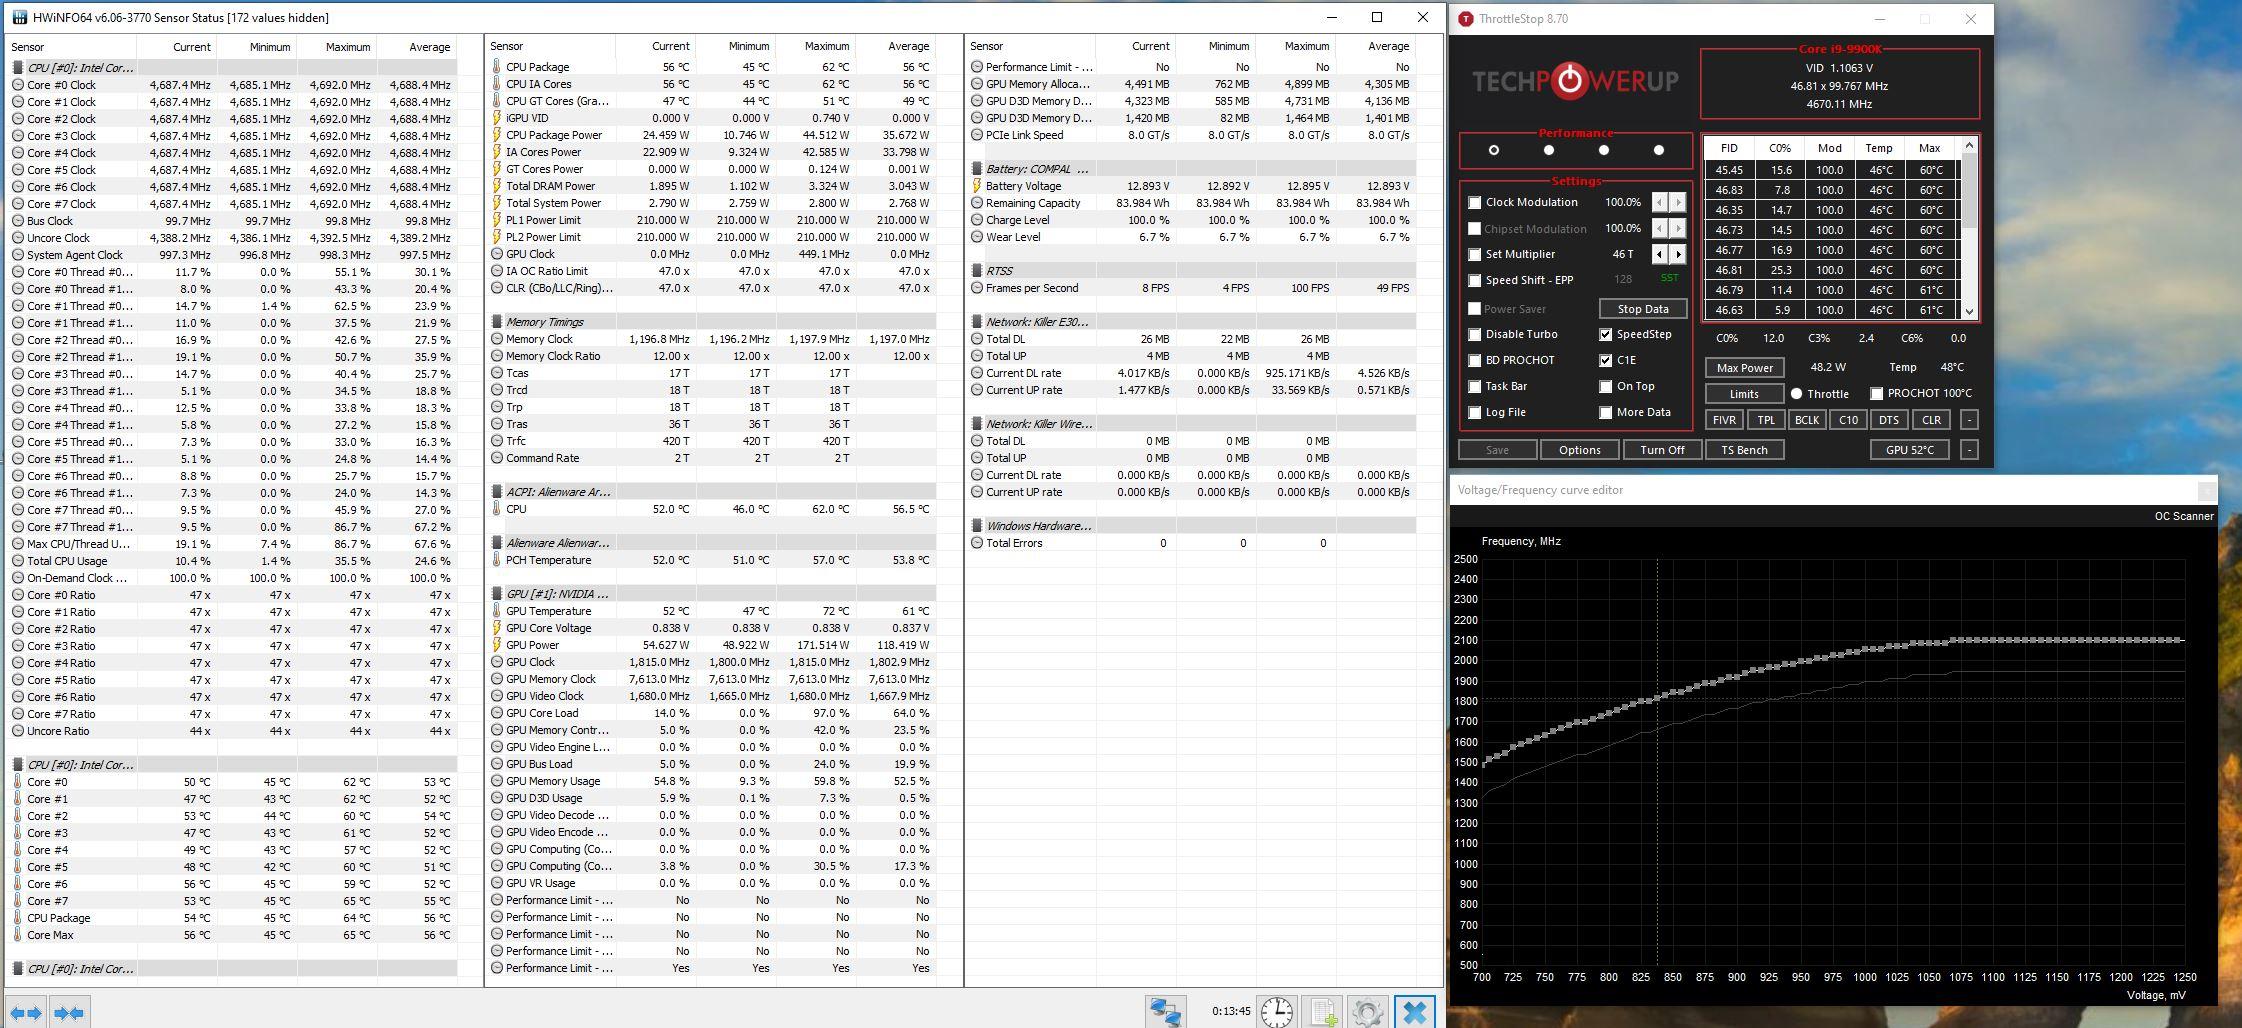Uncheck the SpeedStep checkbox
Image resolution: width=2242 pixels, height=1028 pixels.
(x=1606, y=334)
